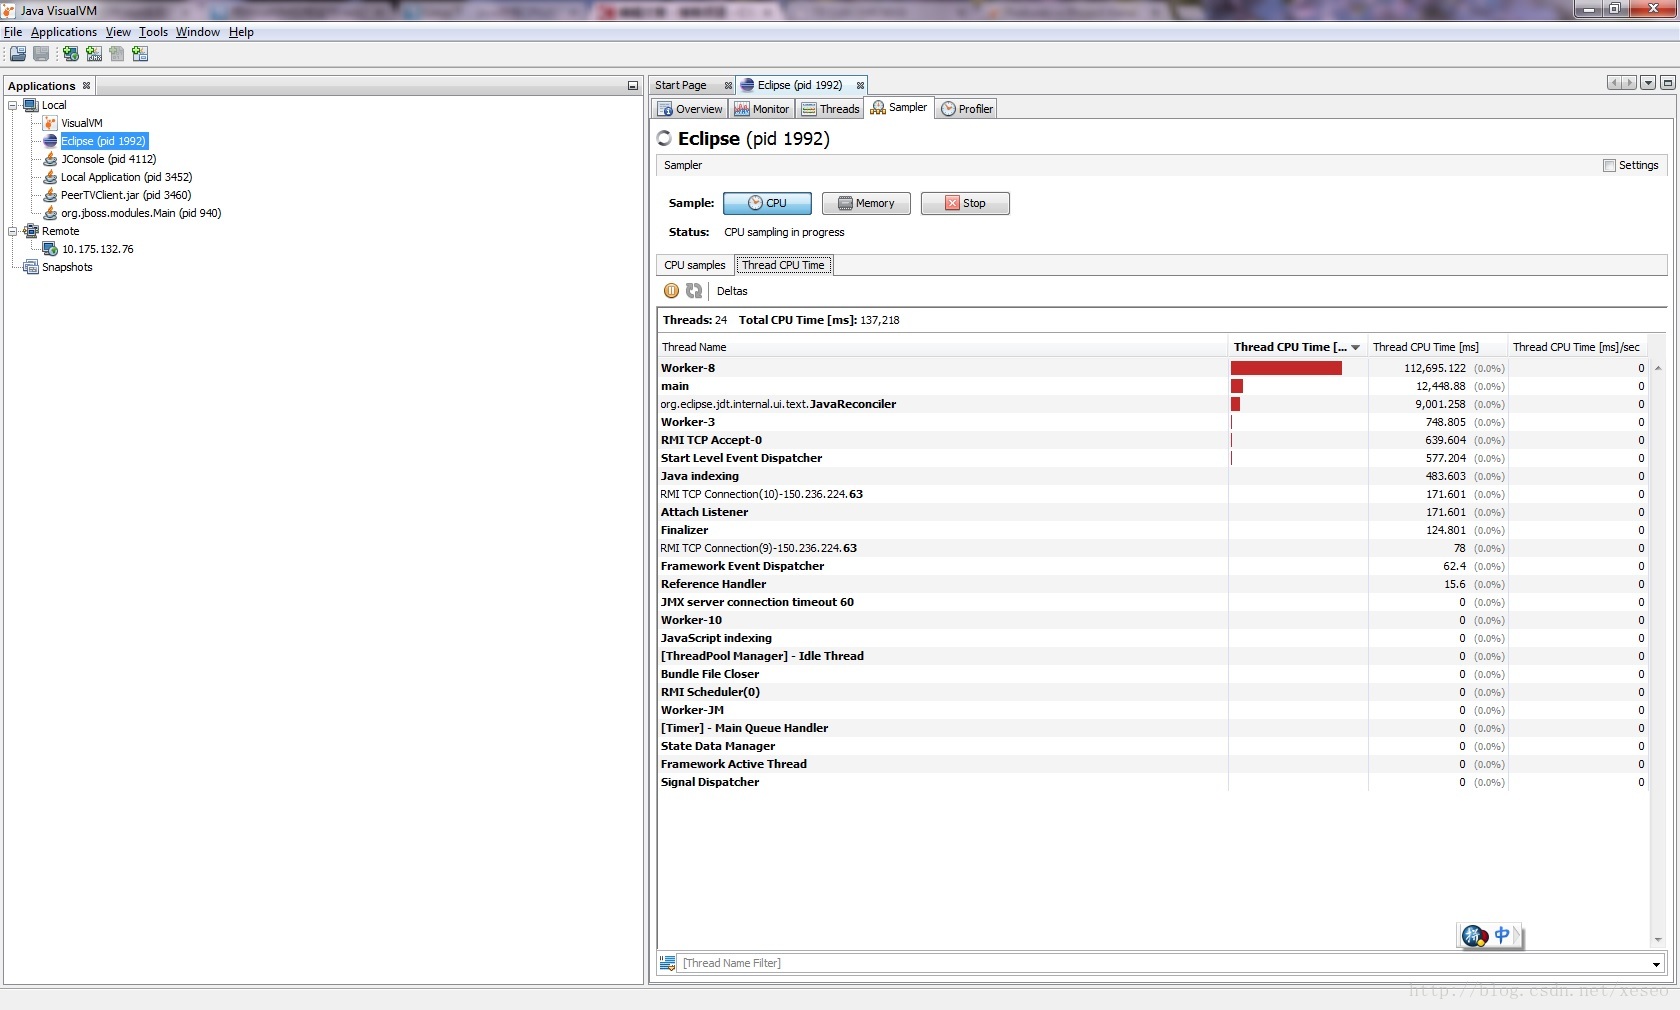
Task: Switch to the CPU samples tab
Action: click(695, 265)
